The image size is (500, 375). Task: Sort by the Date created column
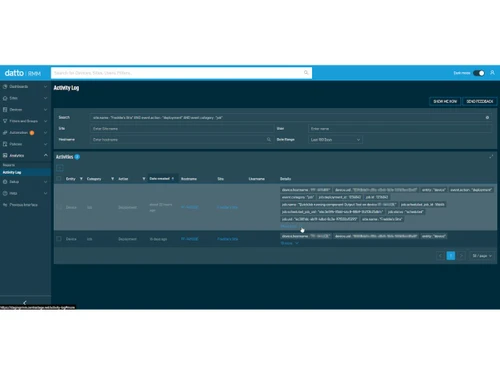click(x=162, y=179)
